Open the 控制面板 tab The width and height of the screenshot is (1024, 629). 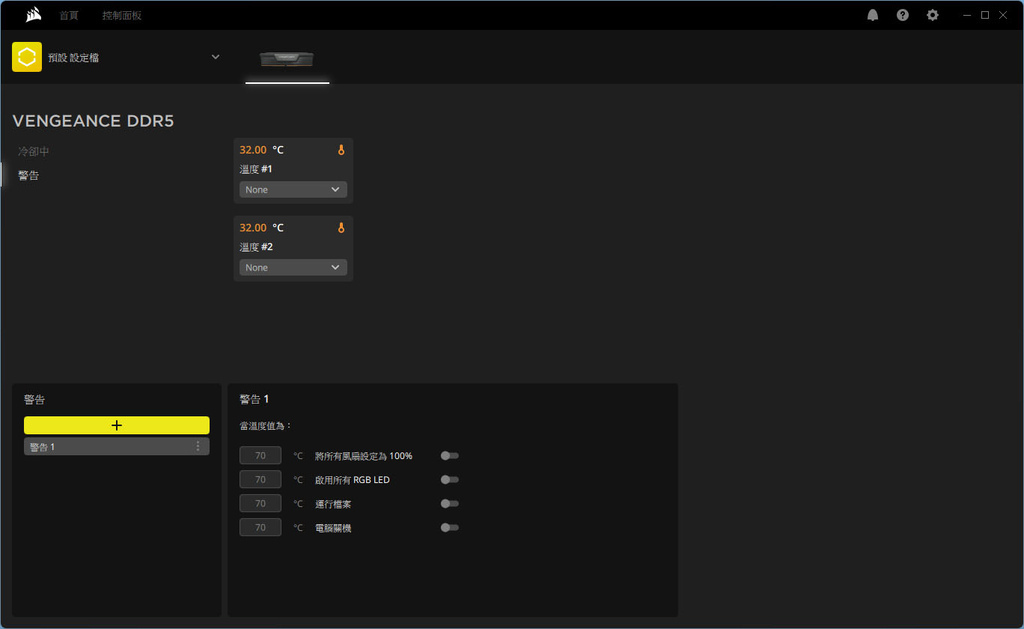121,15
